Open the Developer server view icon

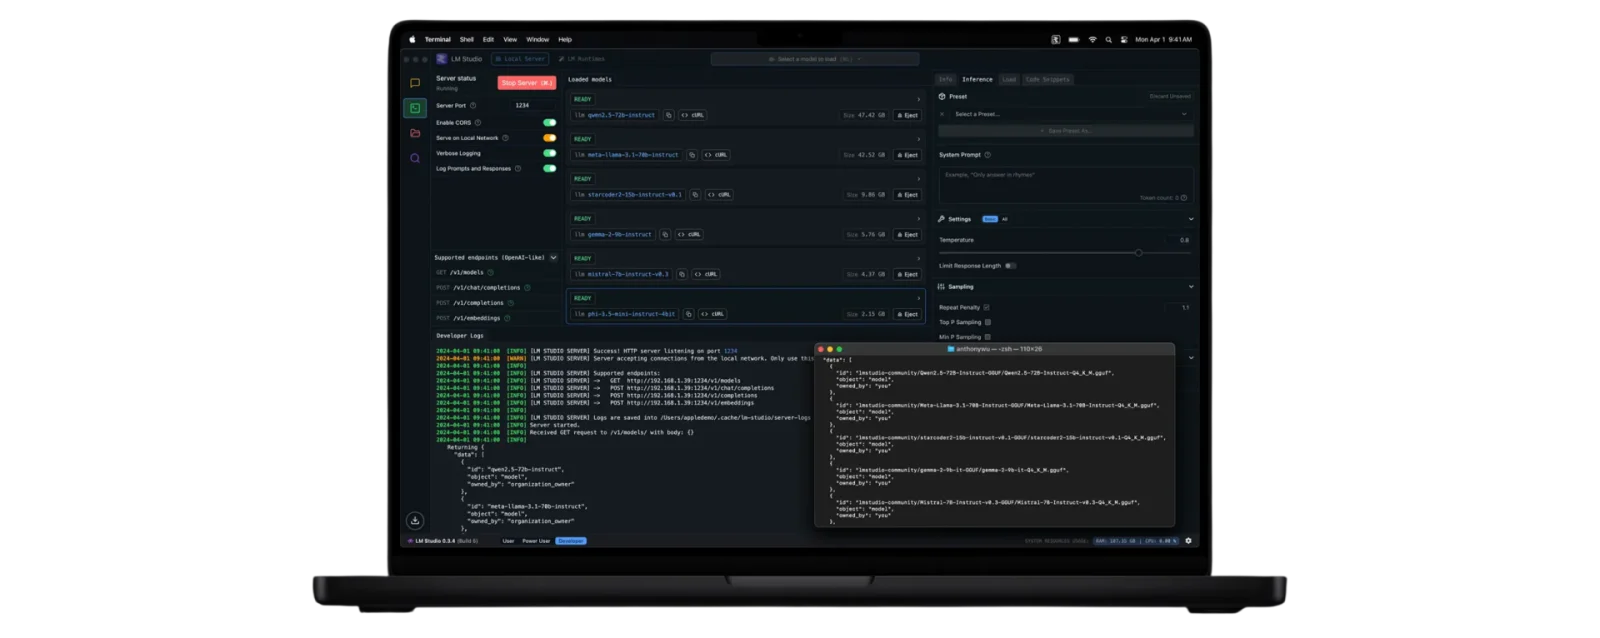[x=415, y=108]
